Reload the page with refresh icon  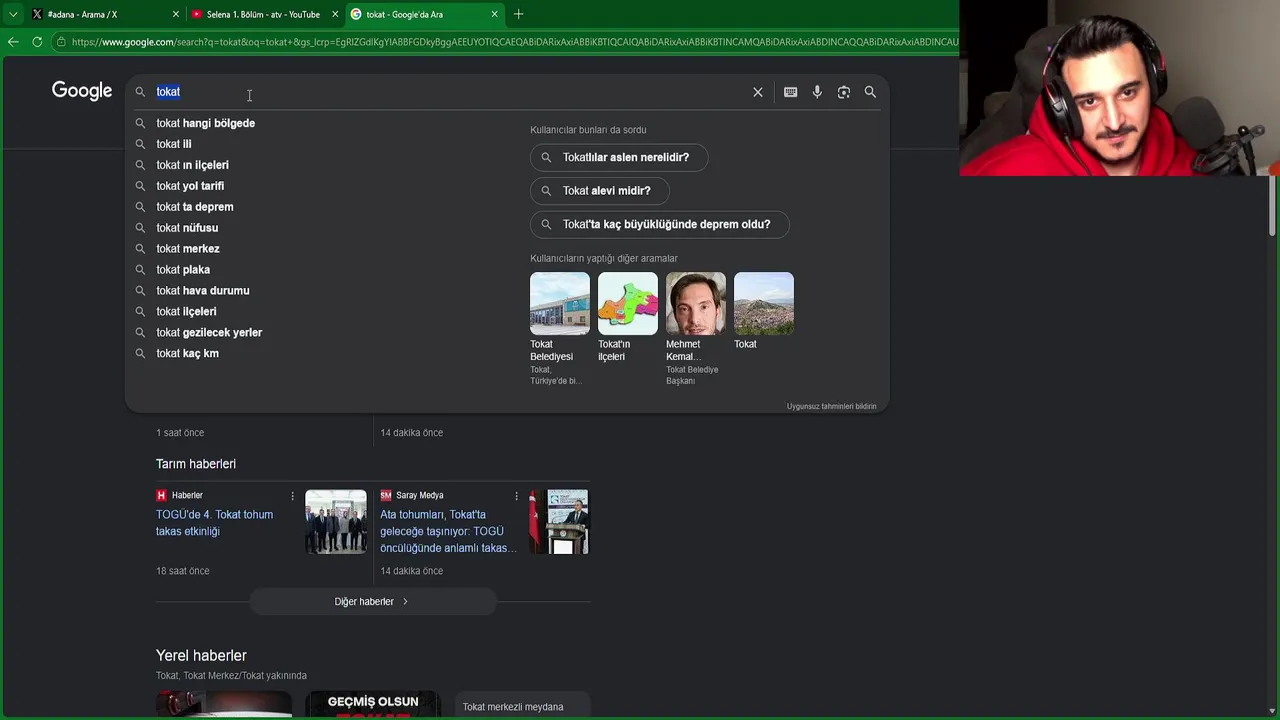[37, 42]
